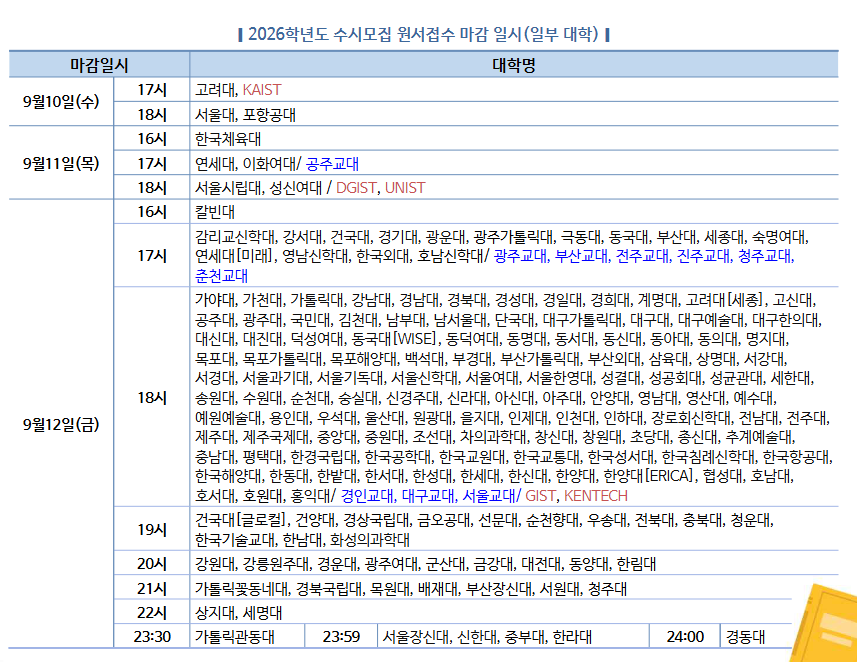The image size is (857, 662).
Task: Click the '24:00' time cell
Action: point(685,636)
